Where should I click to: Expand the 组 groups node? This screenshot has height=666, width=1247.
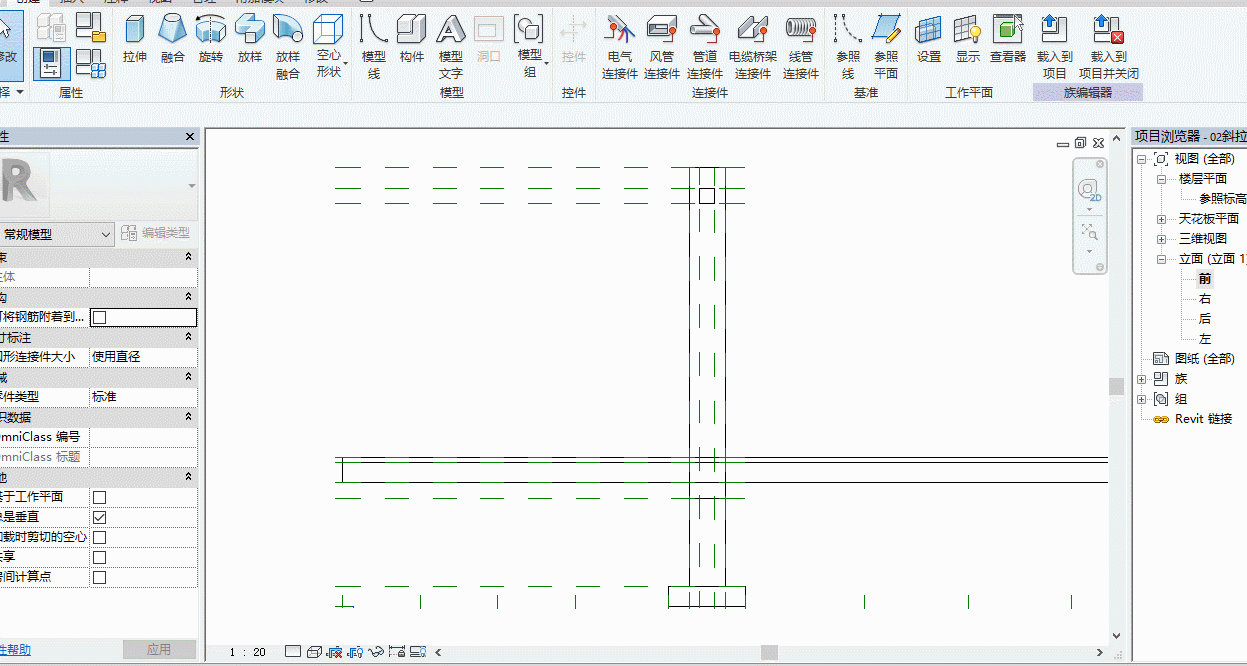pyautogui.click(x=1141, y=399)
